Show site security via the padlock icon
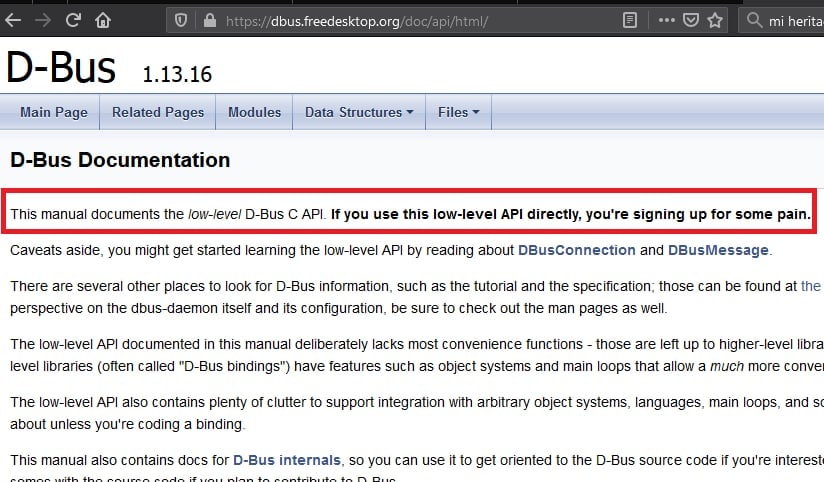The width and height of the screenshot is (824, 482). (x=210, y=20)
